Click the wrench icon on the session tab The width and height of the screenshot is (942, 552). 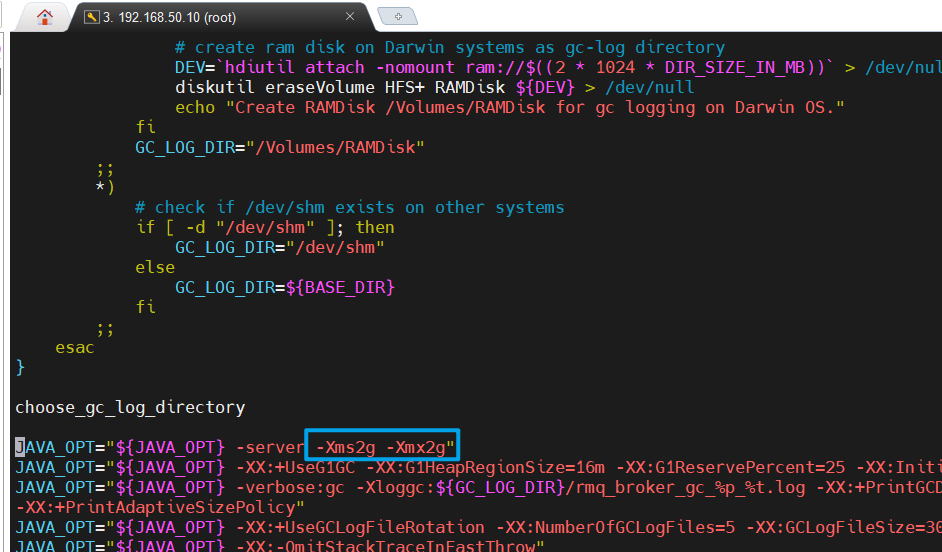click(x=91, y=17)
